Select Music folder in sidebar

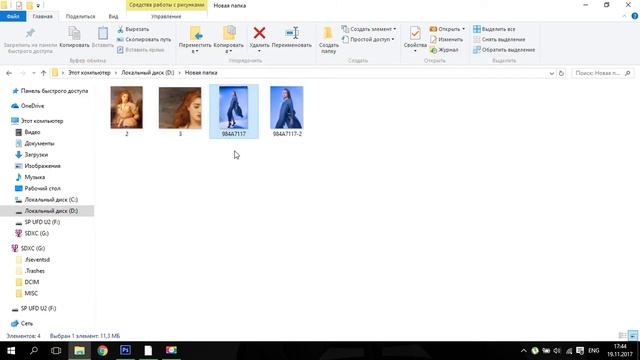click(x=30, y=177)
